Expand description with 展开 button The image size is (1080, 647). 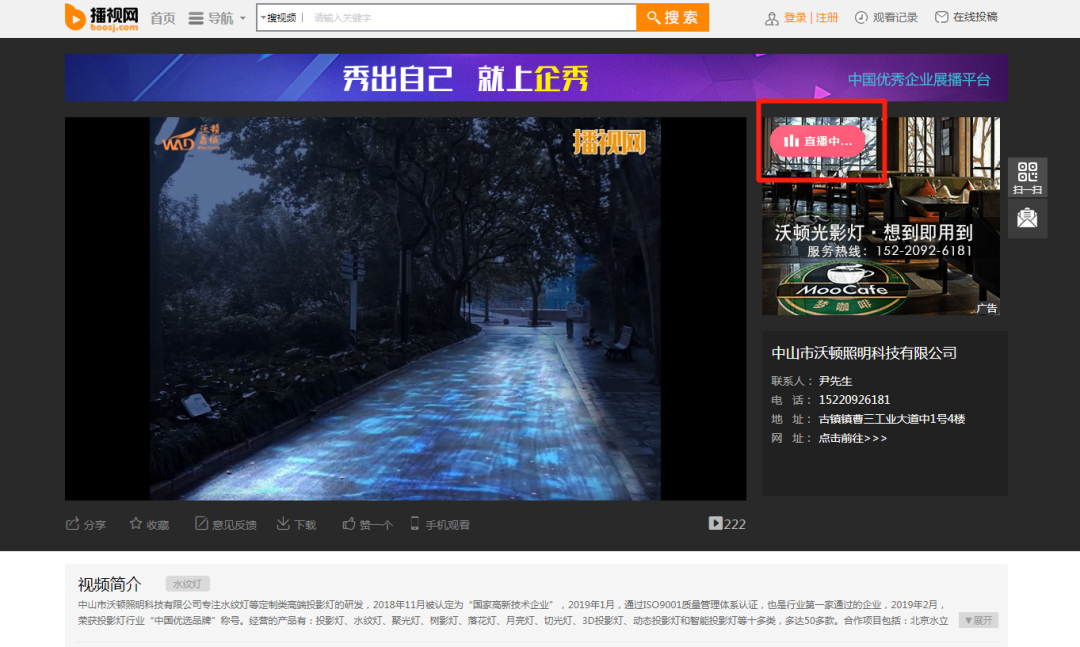click(x=978, y=620)
